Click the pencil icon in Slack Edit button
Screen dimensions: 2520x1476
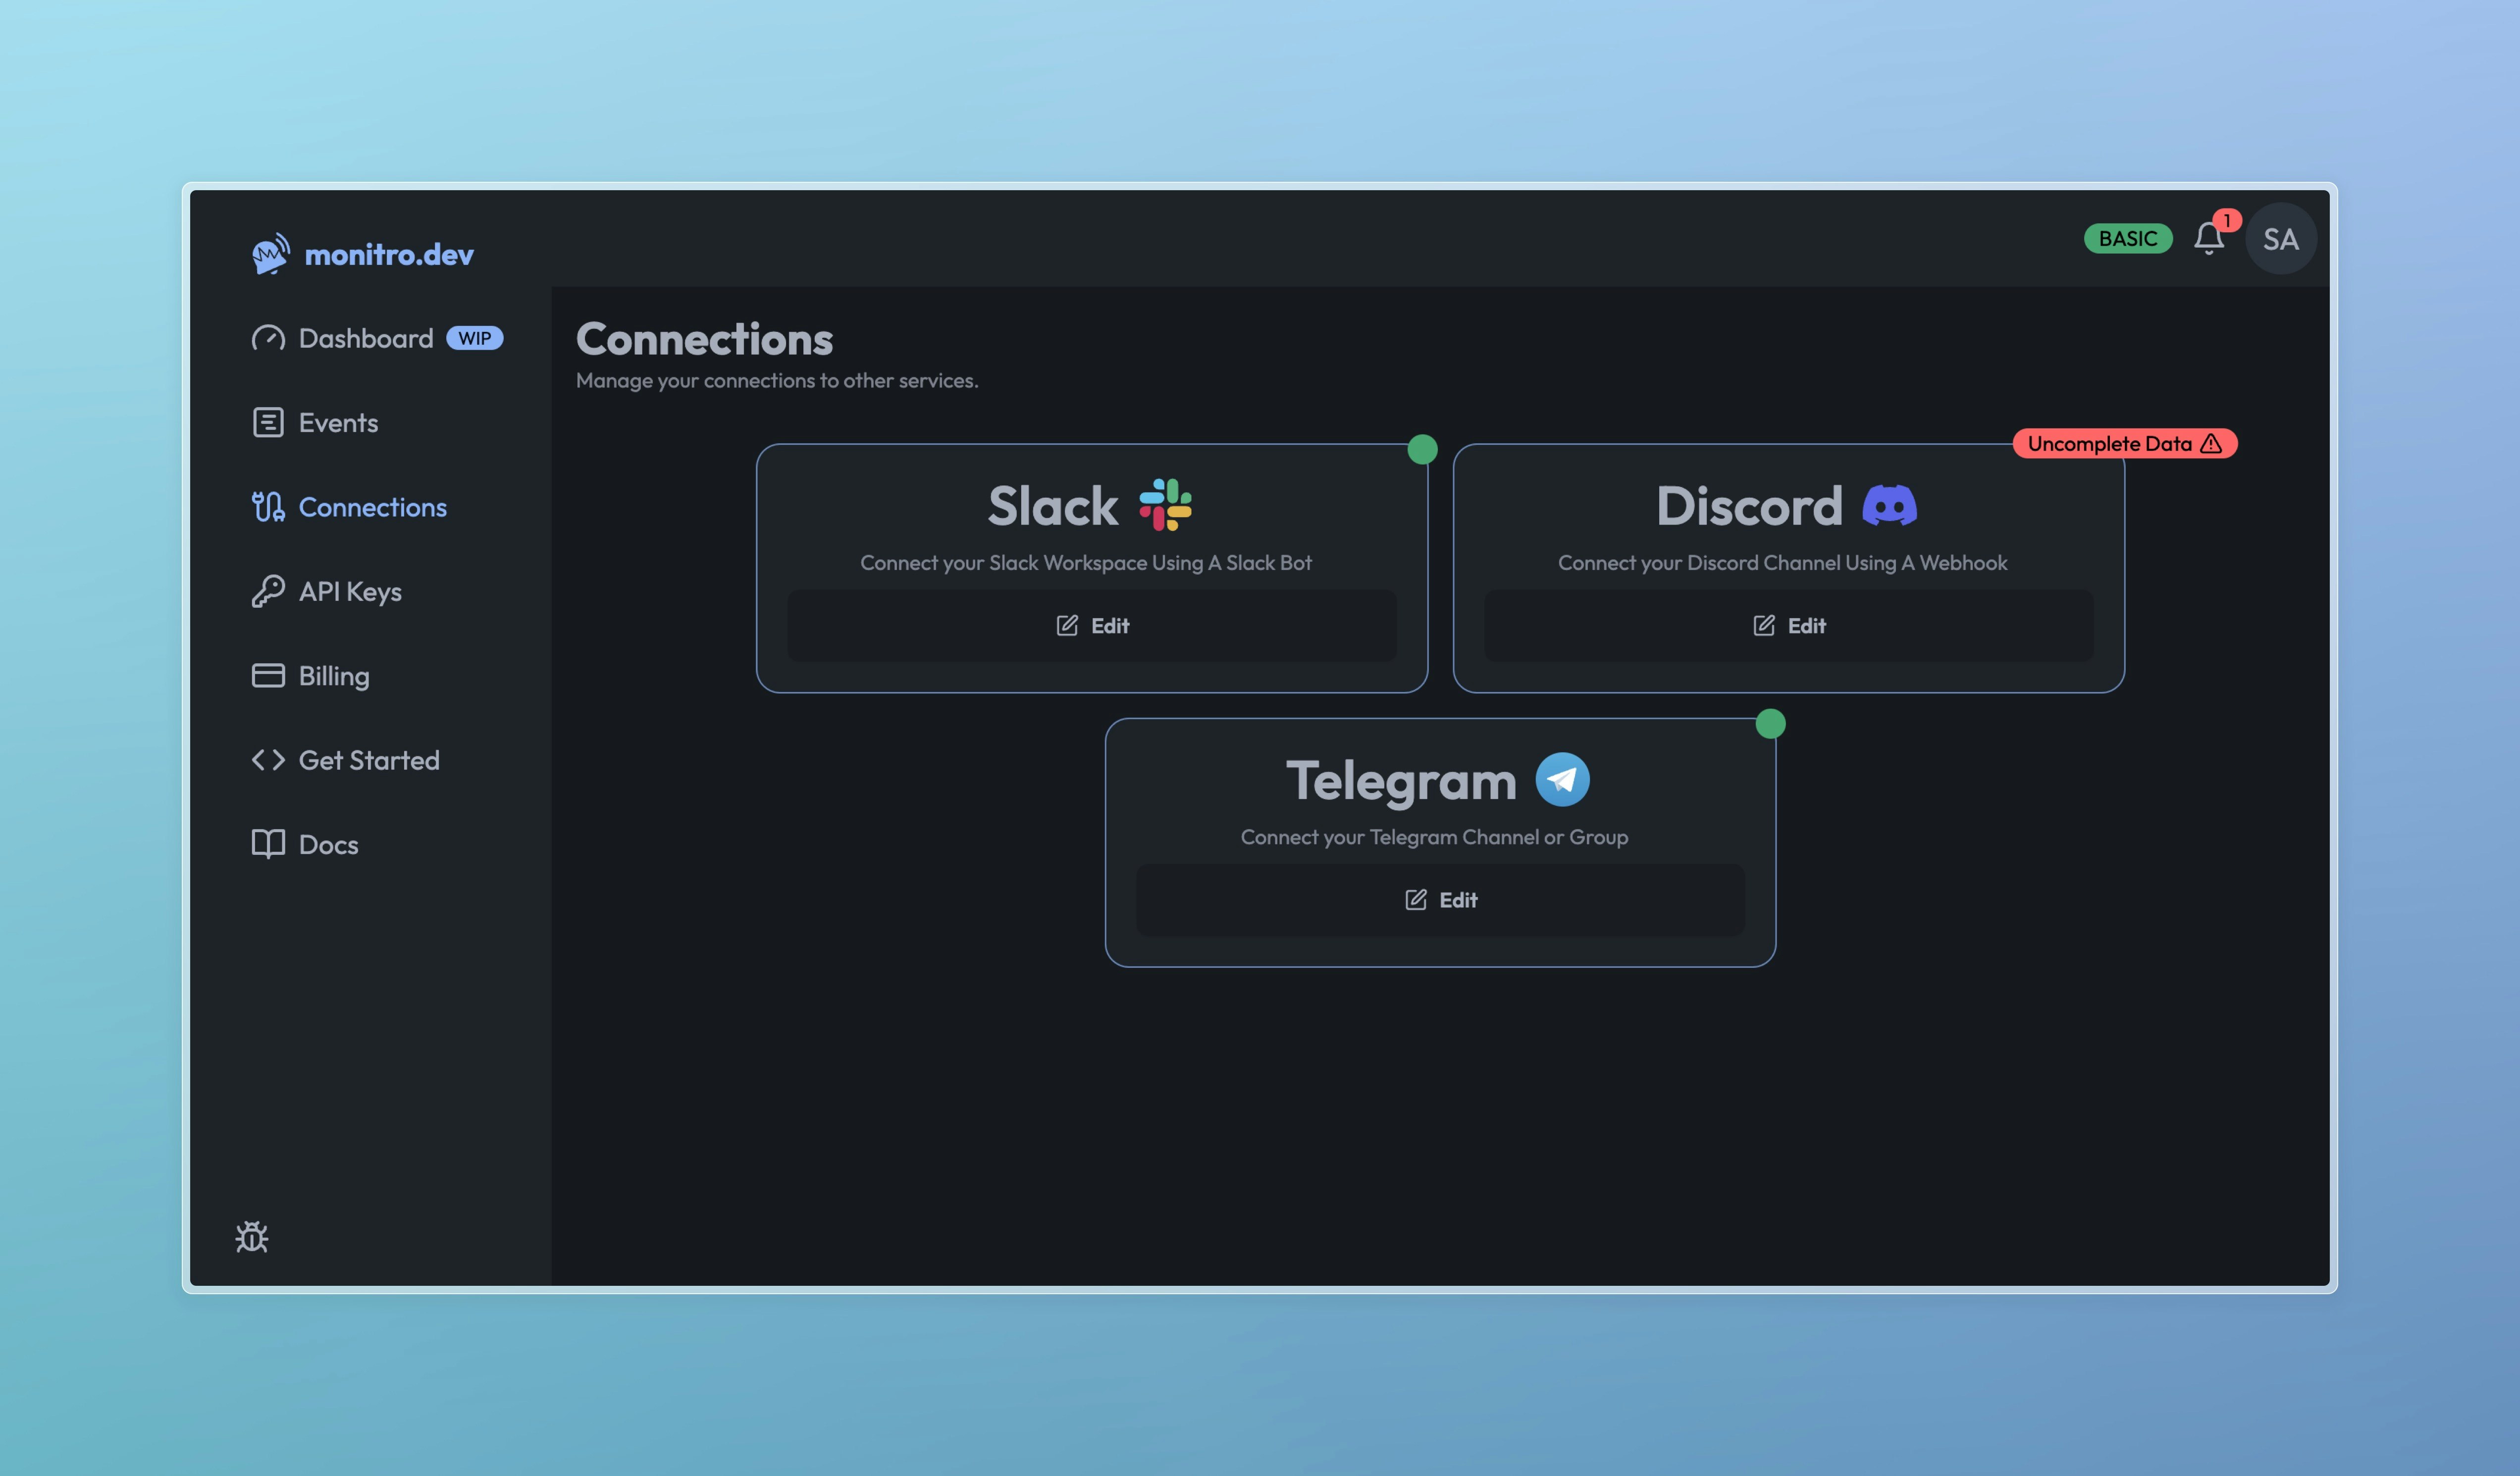[1067, 625]
